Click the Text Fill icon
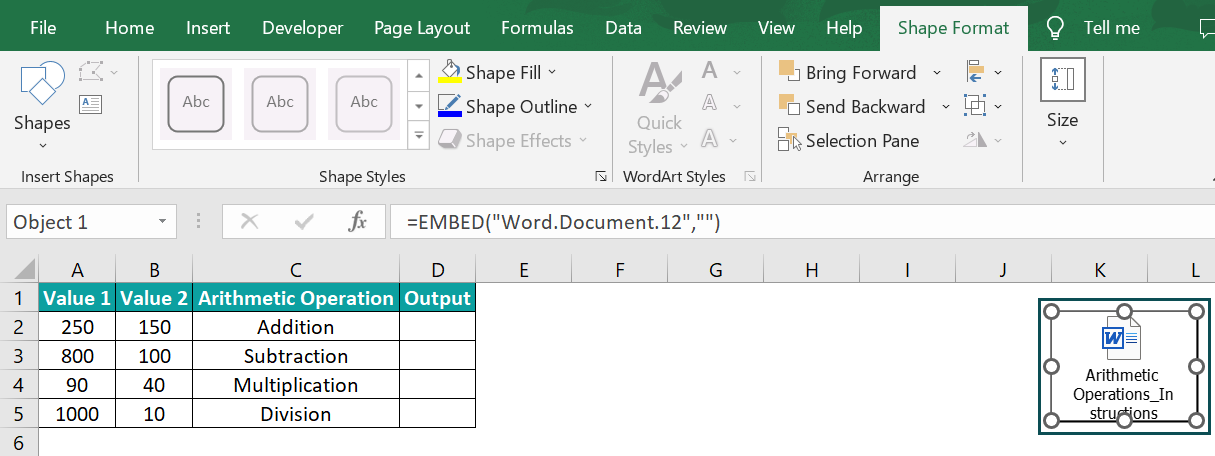Image resolution: width=1215 pixels, height=456 pixels. 709,70
